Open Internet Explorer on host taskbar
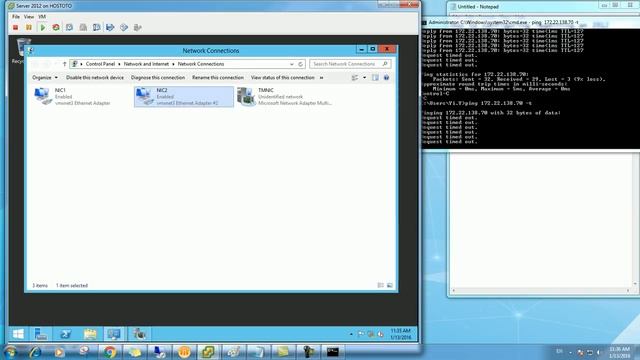This screenshot has width=640, height=360. click(x=35, y=352)
